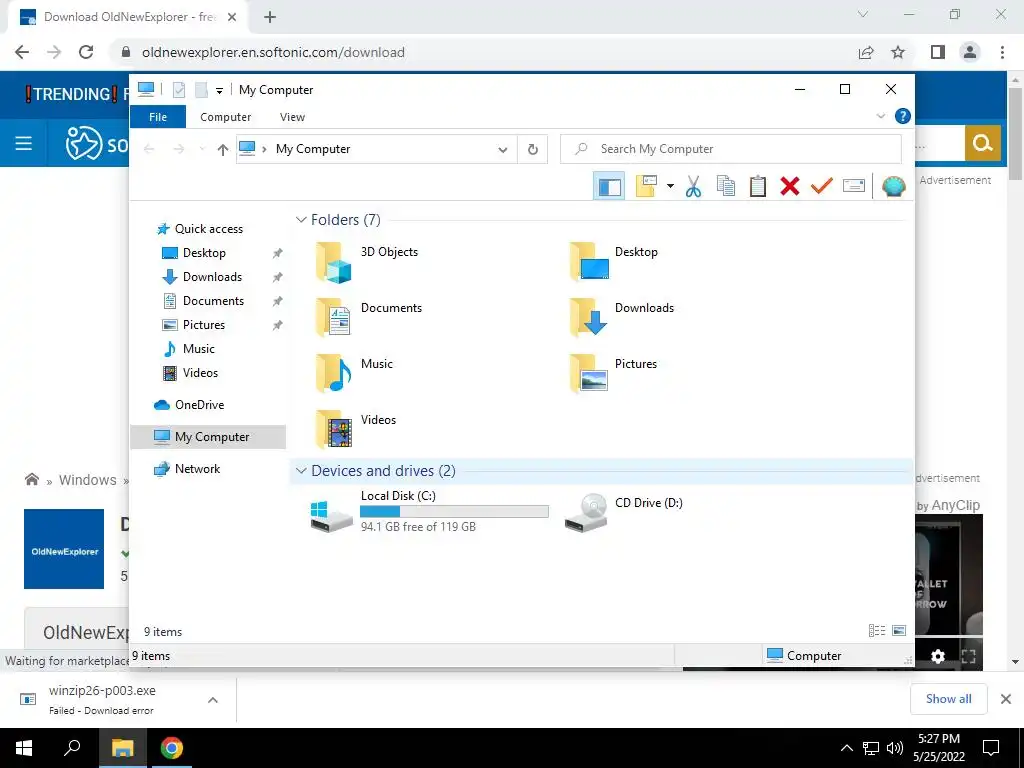
Task: Open Chrome's three-dot menu
Action: pyautogui.click(x=1002, y=52)
